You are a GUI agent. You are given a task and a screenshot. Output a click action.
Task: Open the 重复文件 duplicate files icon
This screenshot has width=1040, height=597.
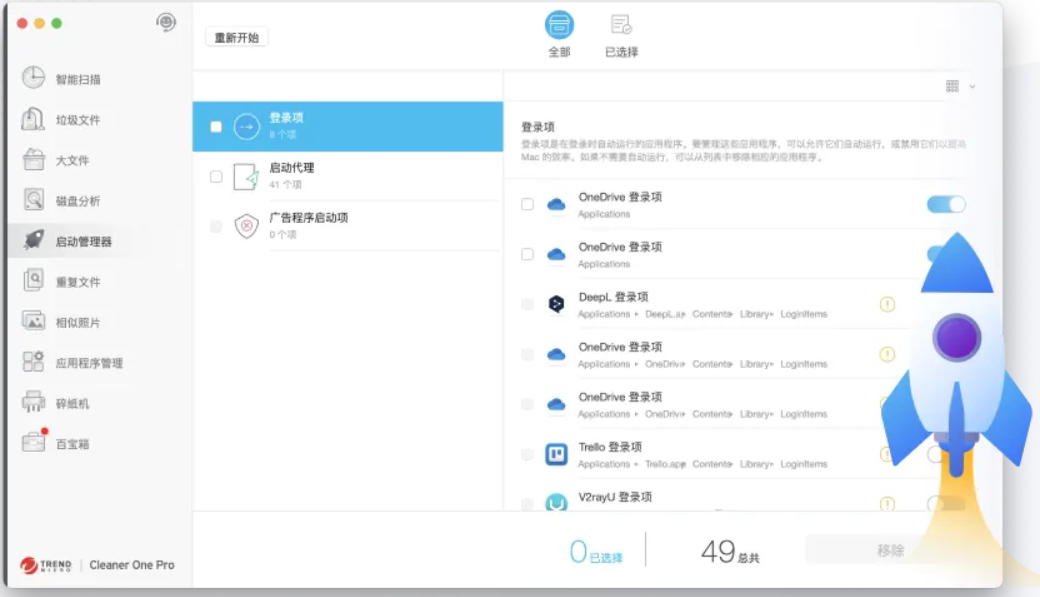click(x=33, y=281)
